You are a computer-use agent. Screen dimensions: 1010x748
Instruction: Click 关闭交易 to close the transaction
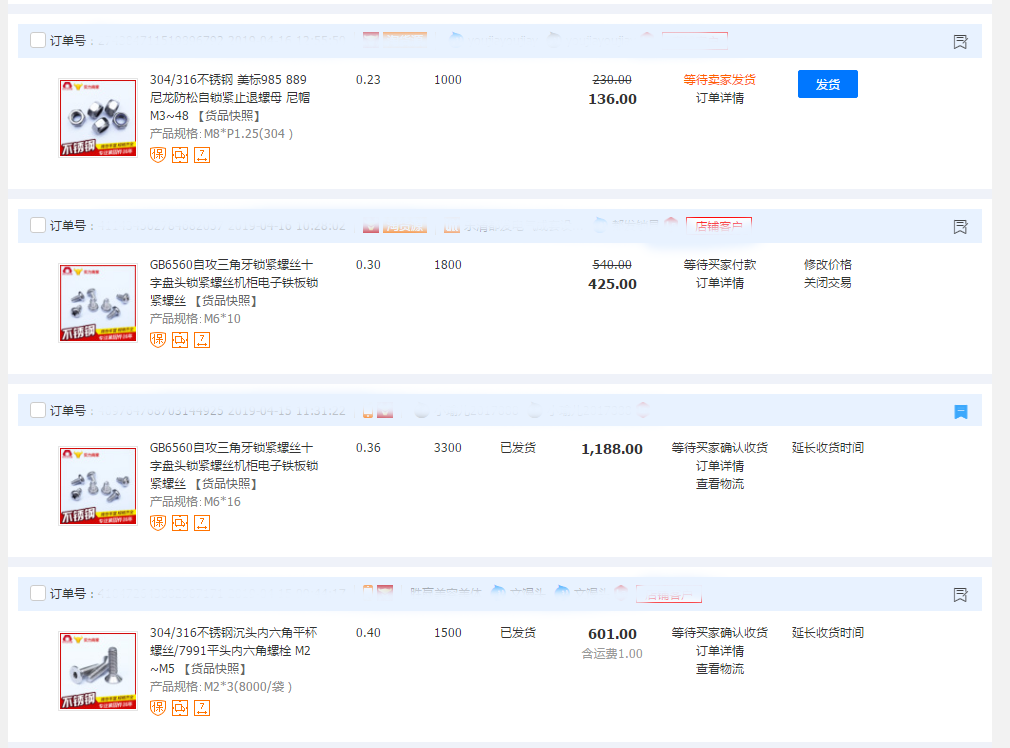click(x=827, y=283)
